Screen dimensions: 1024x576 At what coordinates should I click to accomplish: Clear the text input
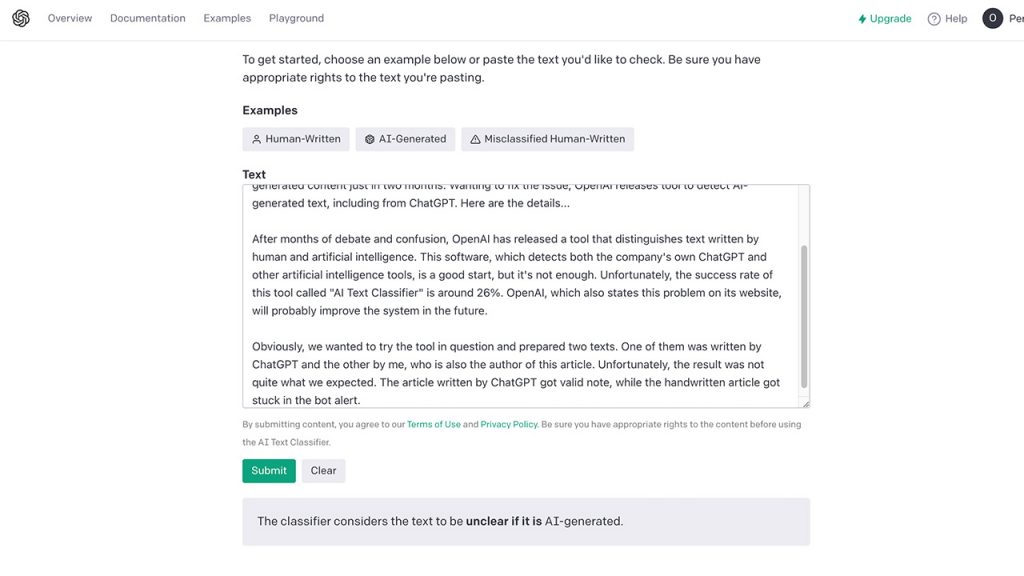pyautogui.click(x=323, y=470)
